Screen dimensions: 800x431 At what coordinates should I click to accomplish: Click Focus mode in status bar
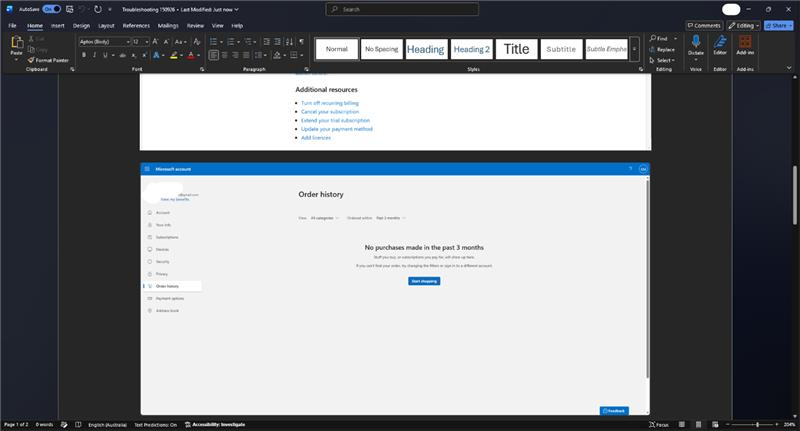(x=659, y=424)
